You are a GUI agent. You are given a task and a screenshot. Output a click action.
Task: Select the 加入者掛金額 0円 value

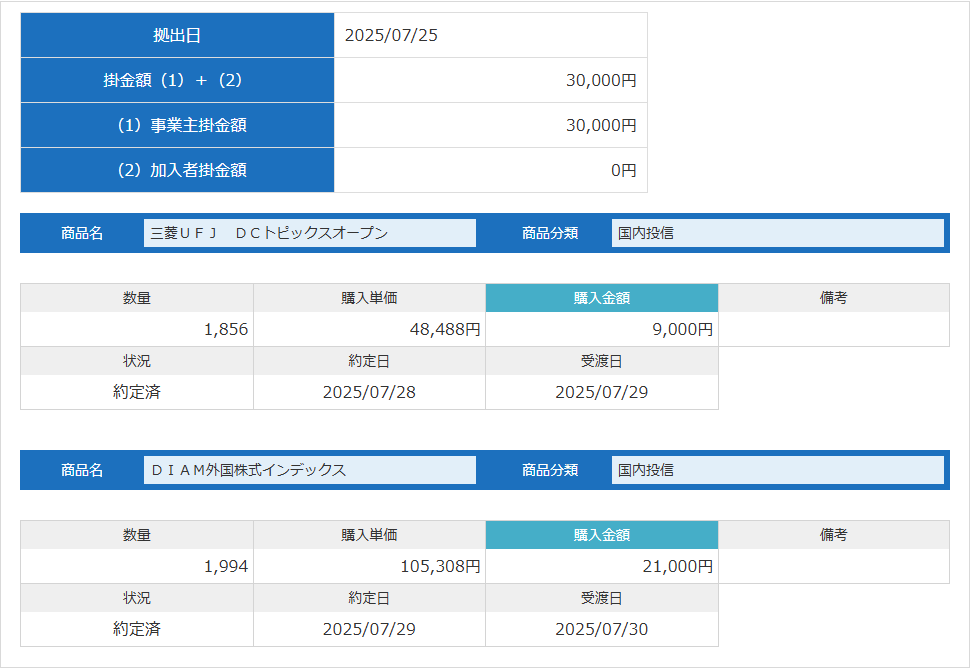[x=624, y=170]
